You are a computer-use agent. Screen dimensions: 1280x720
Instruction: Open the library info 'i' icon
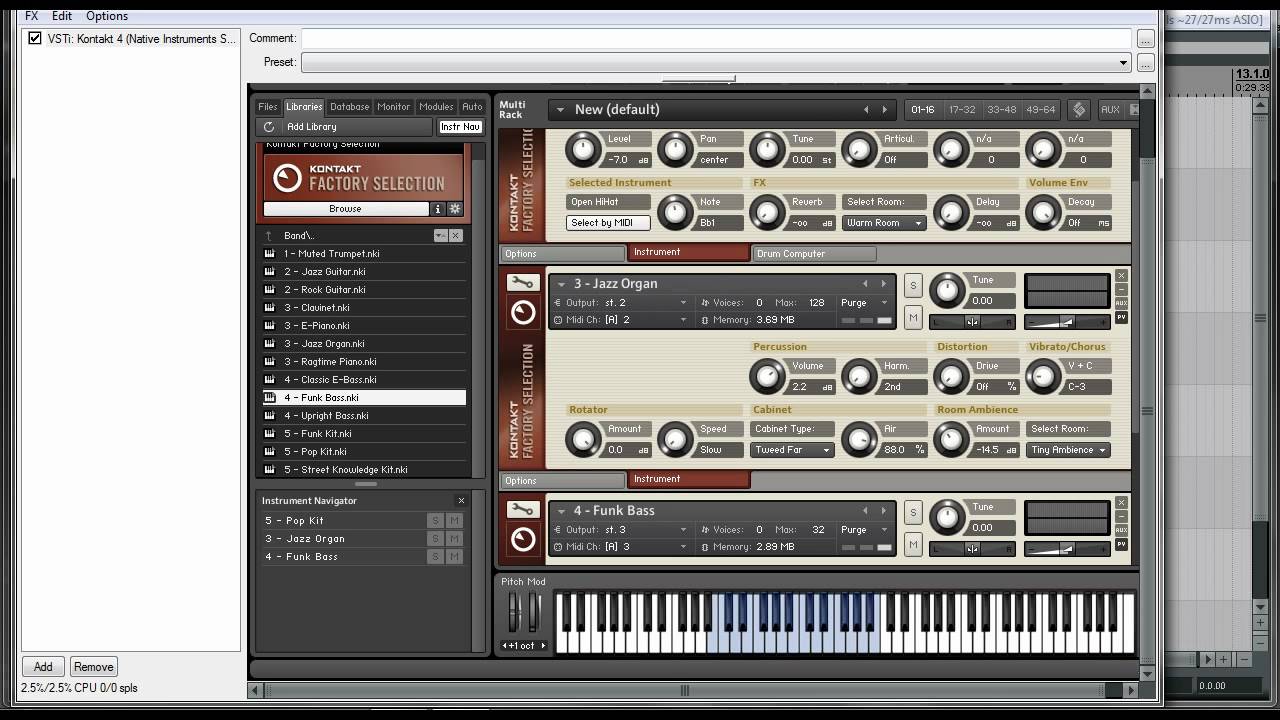tap(437, 209)
